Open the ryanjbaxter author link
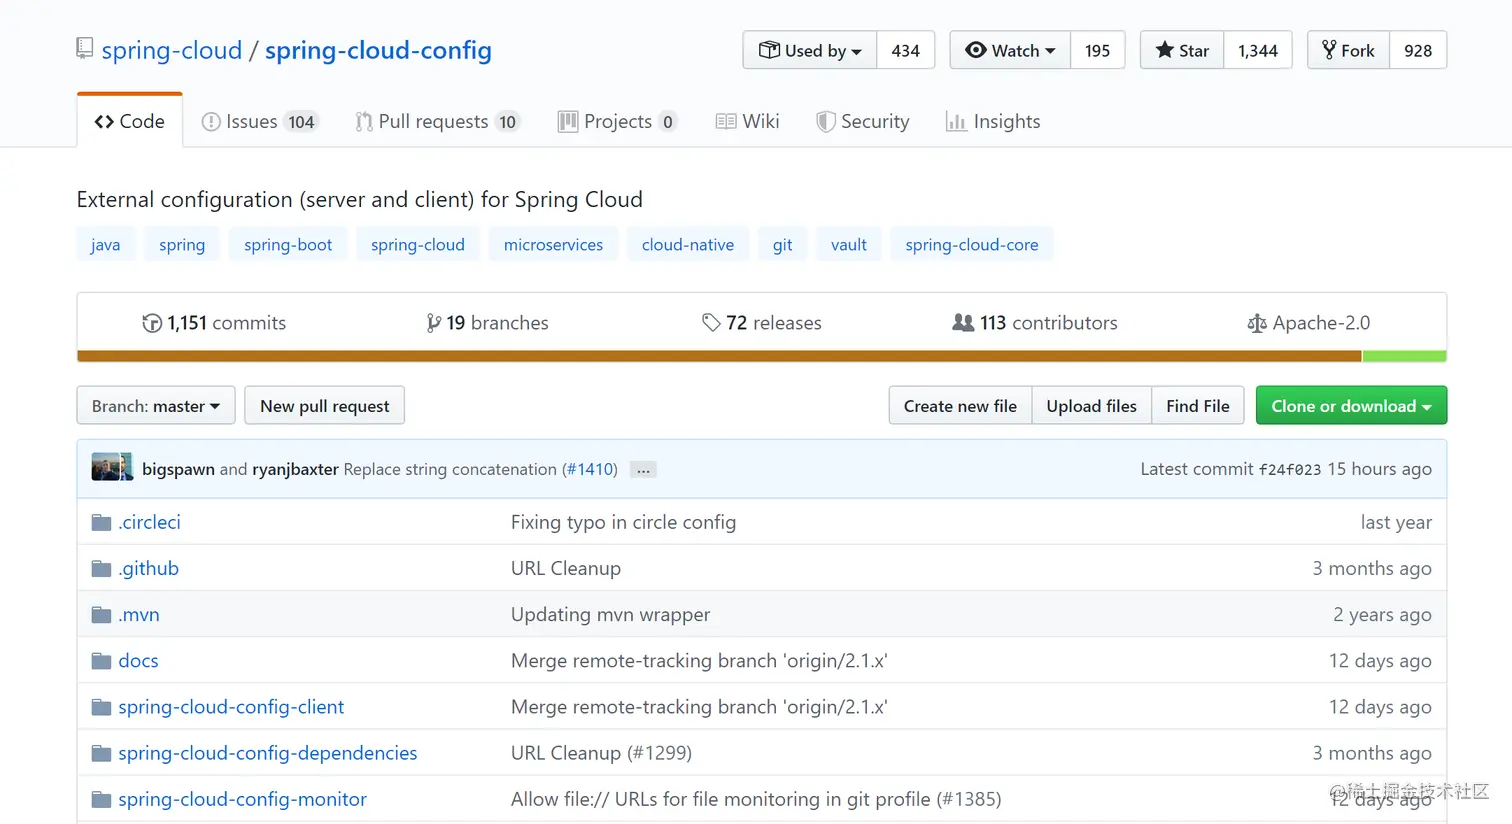Viewport: 1512px width, 824px height. point(295,469)
